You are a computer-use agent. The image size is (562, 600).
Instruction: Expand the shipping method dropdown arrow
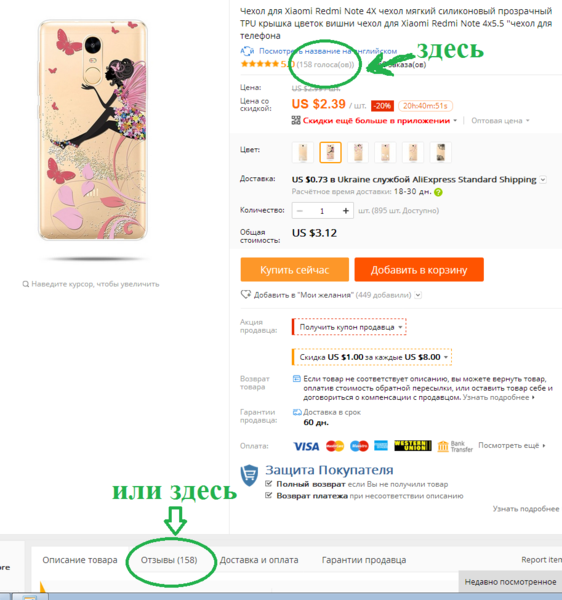pos(543,179)
